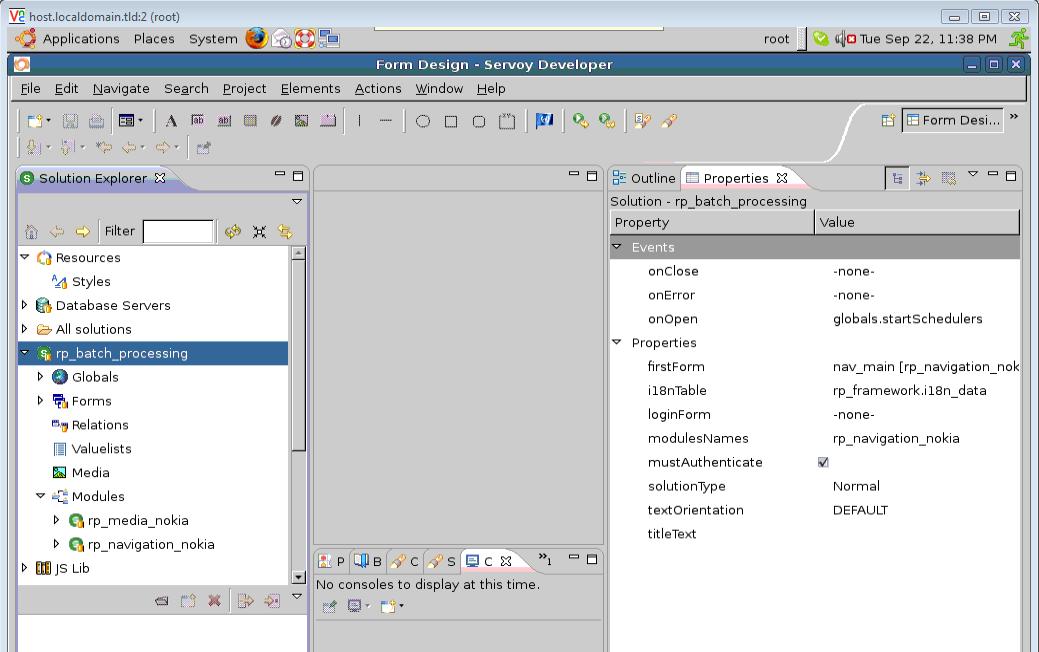Open the Applications menu in top panel
Image resolution: width=1039 pixels, height=652 pixels.
click(81, 39)
